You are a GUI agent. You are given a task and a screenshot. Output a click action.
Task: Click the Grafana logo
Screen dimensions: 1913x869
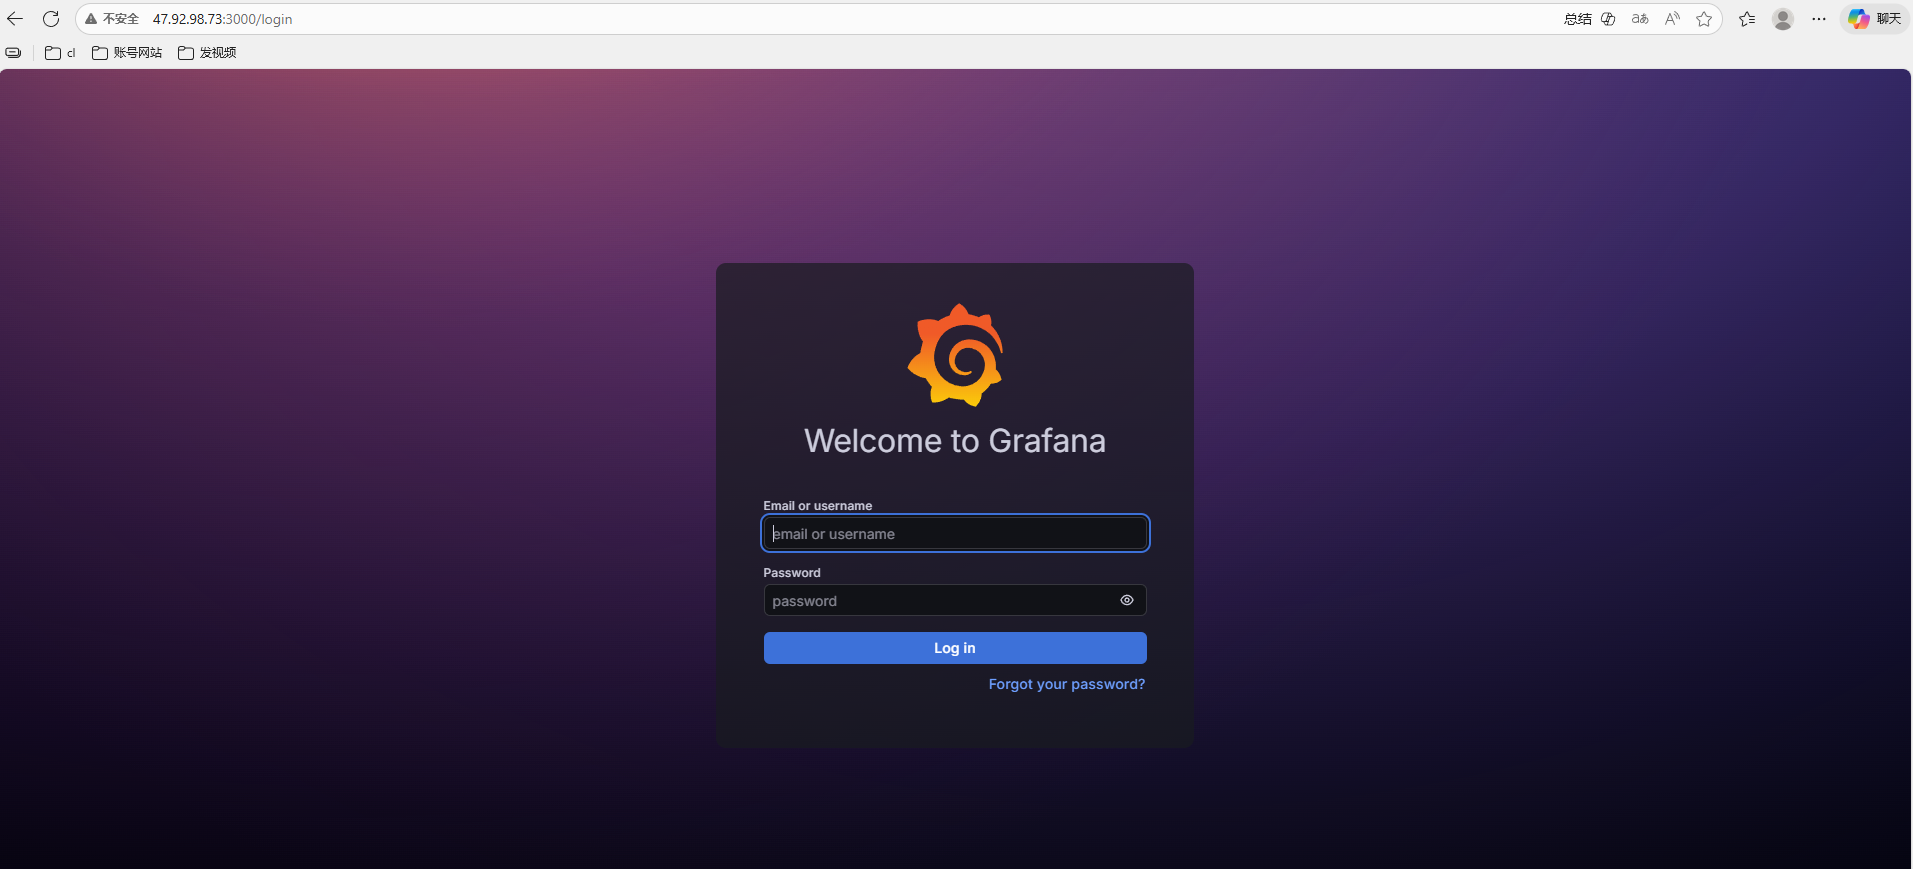coord(955,355)
